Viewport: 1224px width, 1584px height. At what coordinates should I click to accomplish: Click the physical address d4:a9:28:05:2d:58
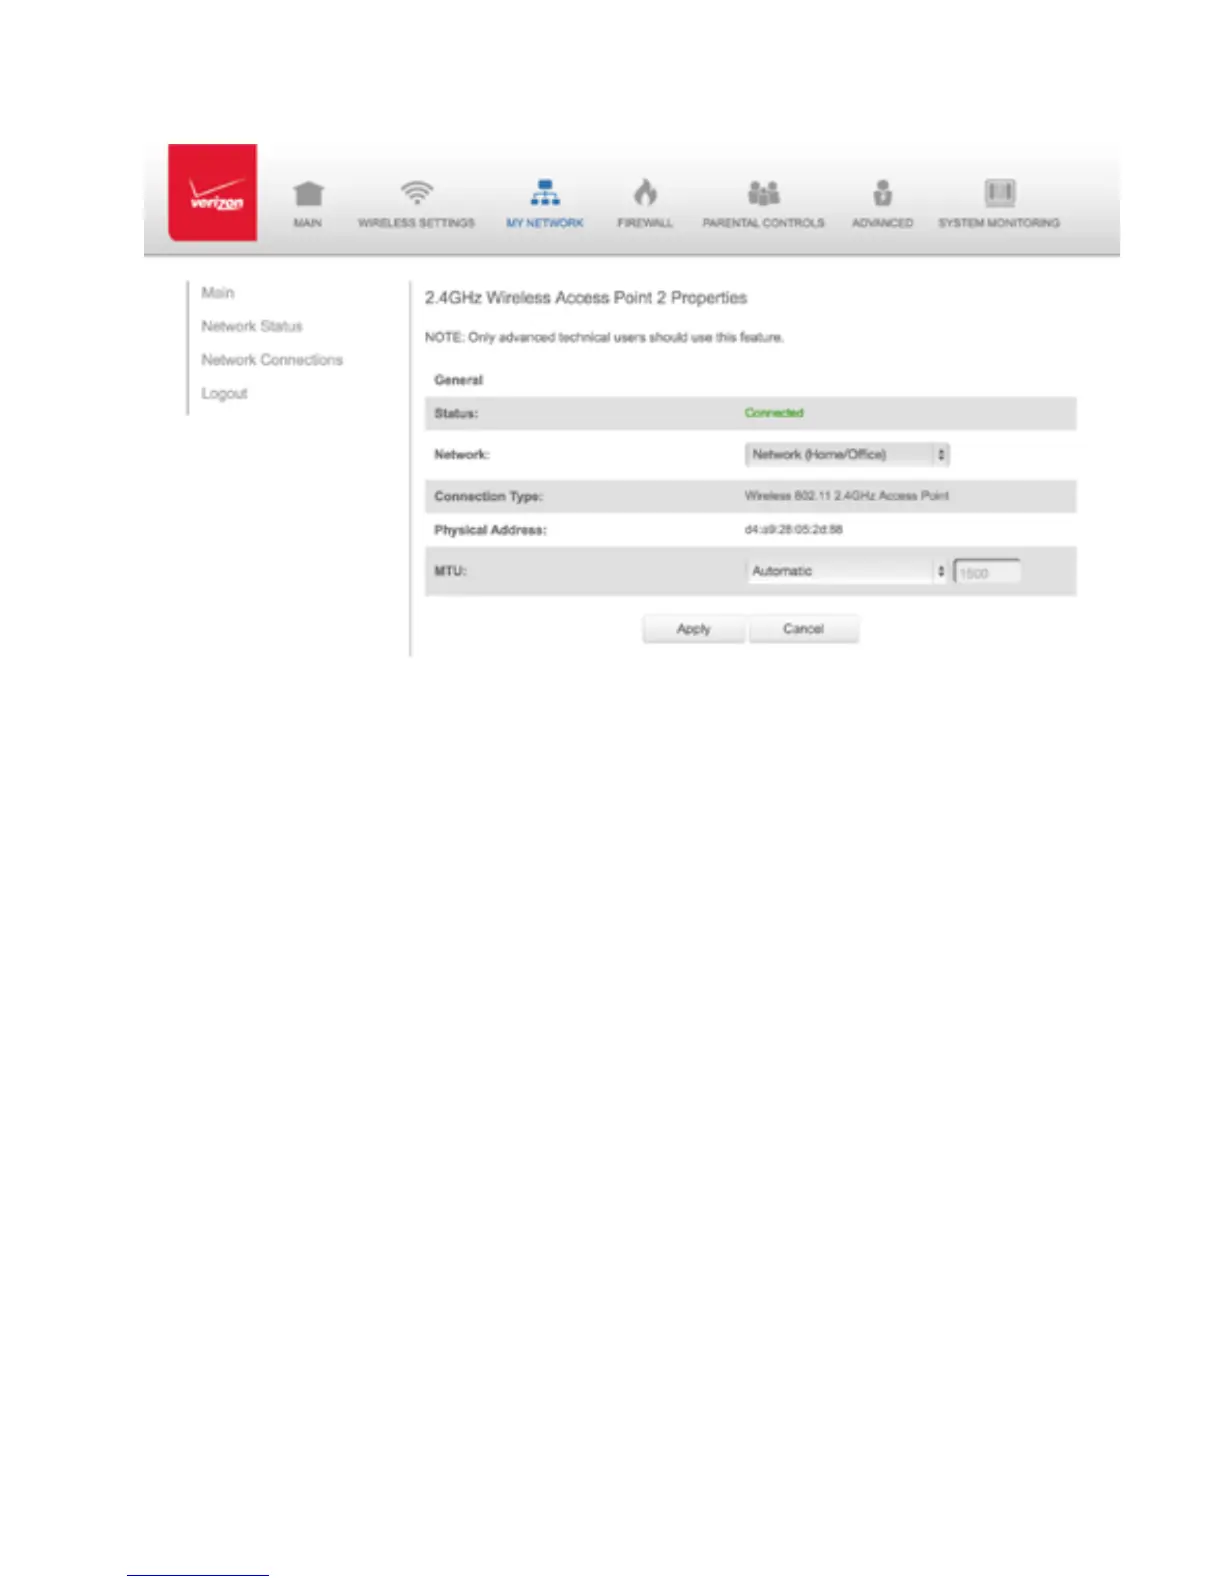[794, 530]
